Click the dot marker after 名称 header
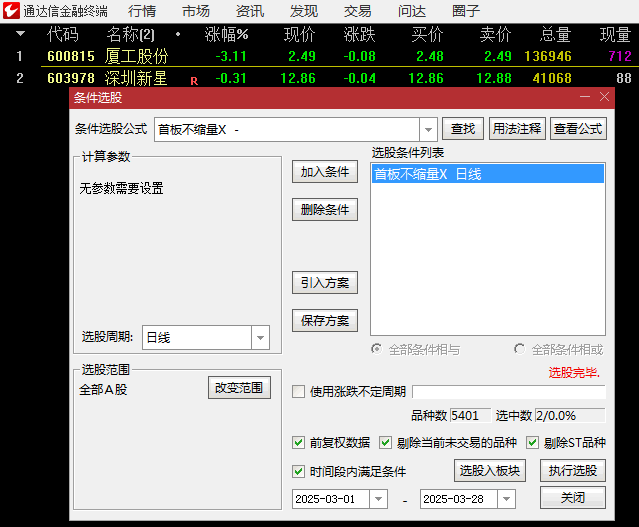 (178, 34)
